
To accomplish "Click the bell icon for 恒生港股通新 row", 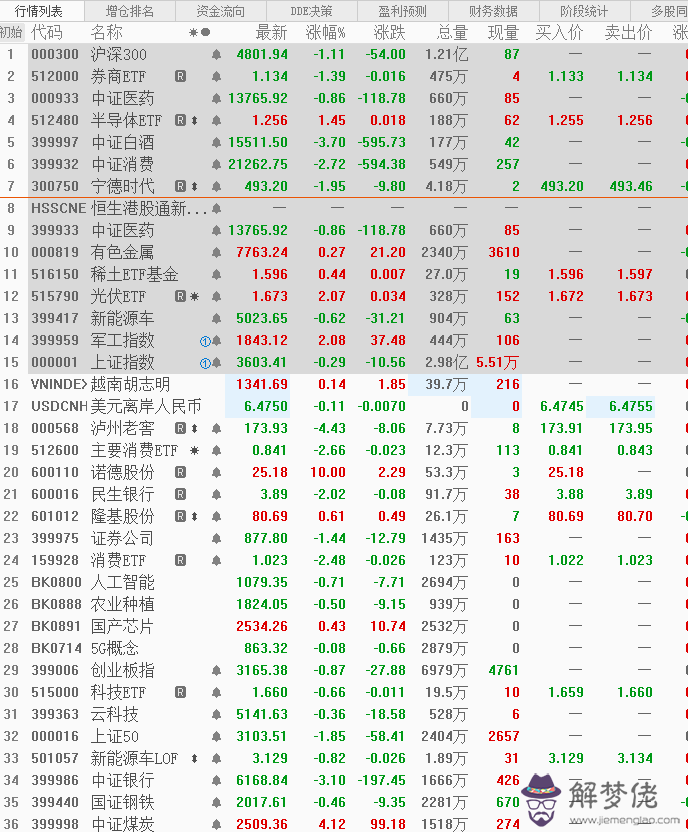I will click(216, 209).
